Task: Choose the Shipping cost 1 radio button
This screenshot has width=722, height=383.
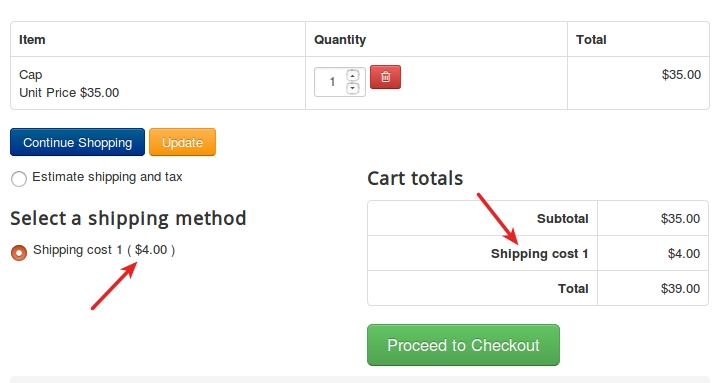Action: click(x=19, y=252)
